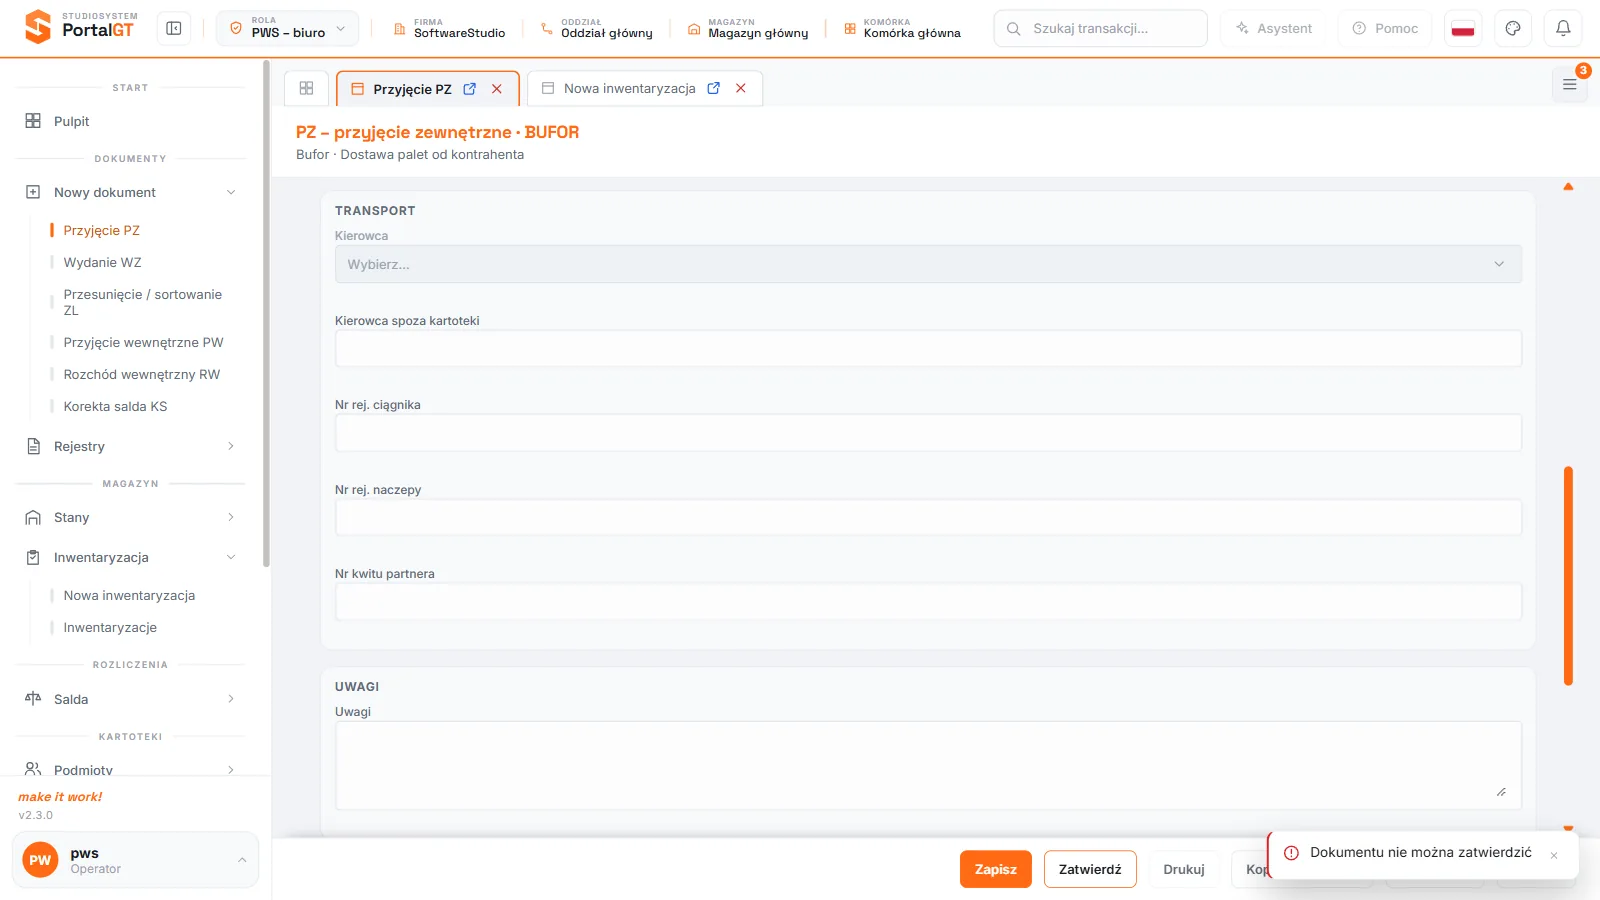Screen dimensions: 1600x900
Task: Click the Zapisz button
Action: click(x=995, y=869)
